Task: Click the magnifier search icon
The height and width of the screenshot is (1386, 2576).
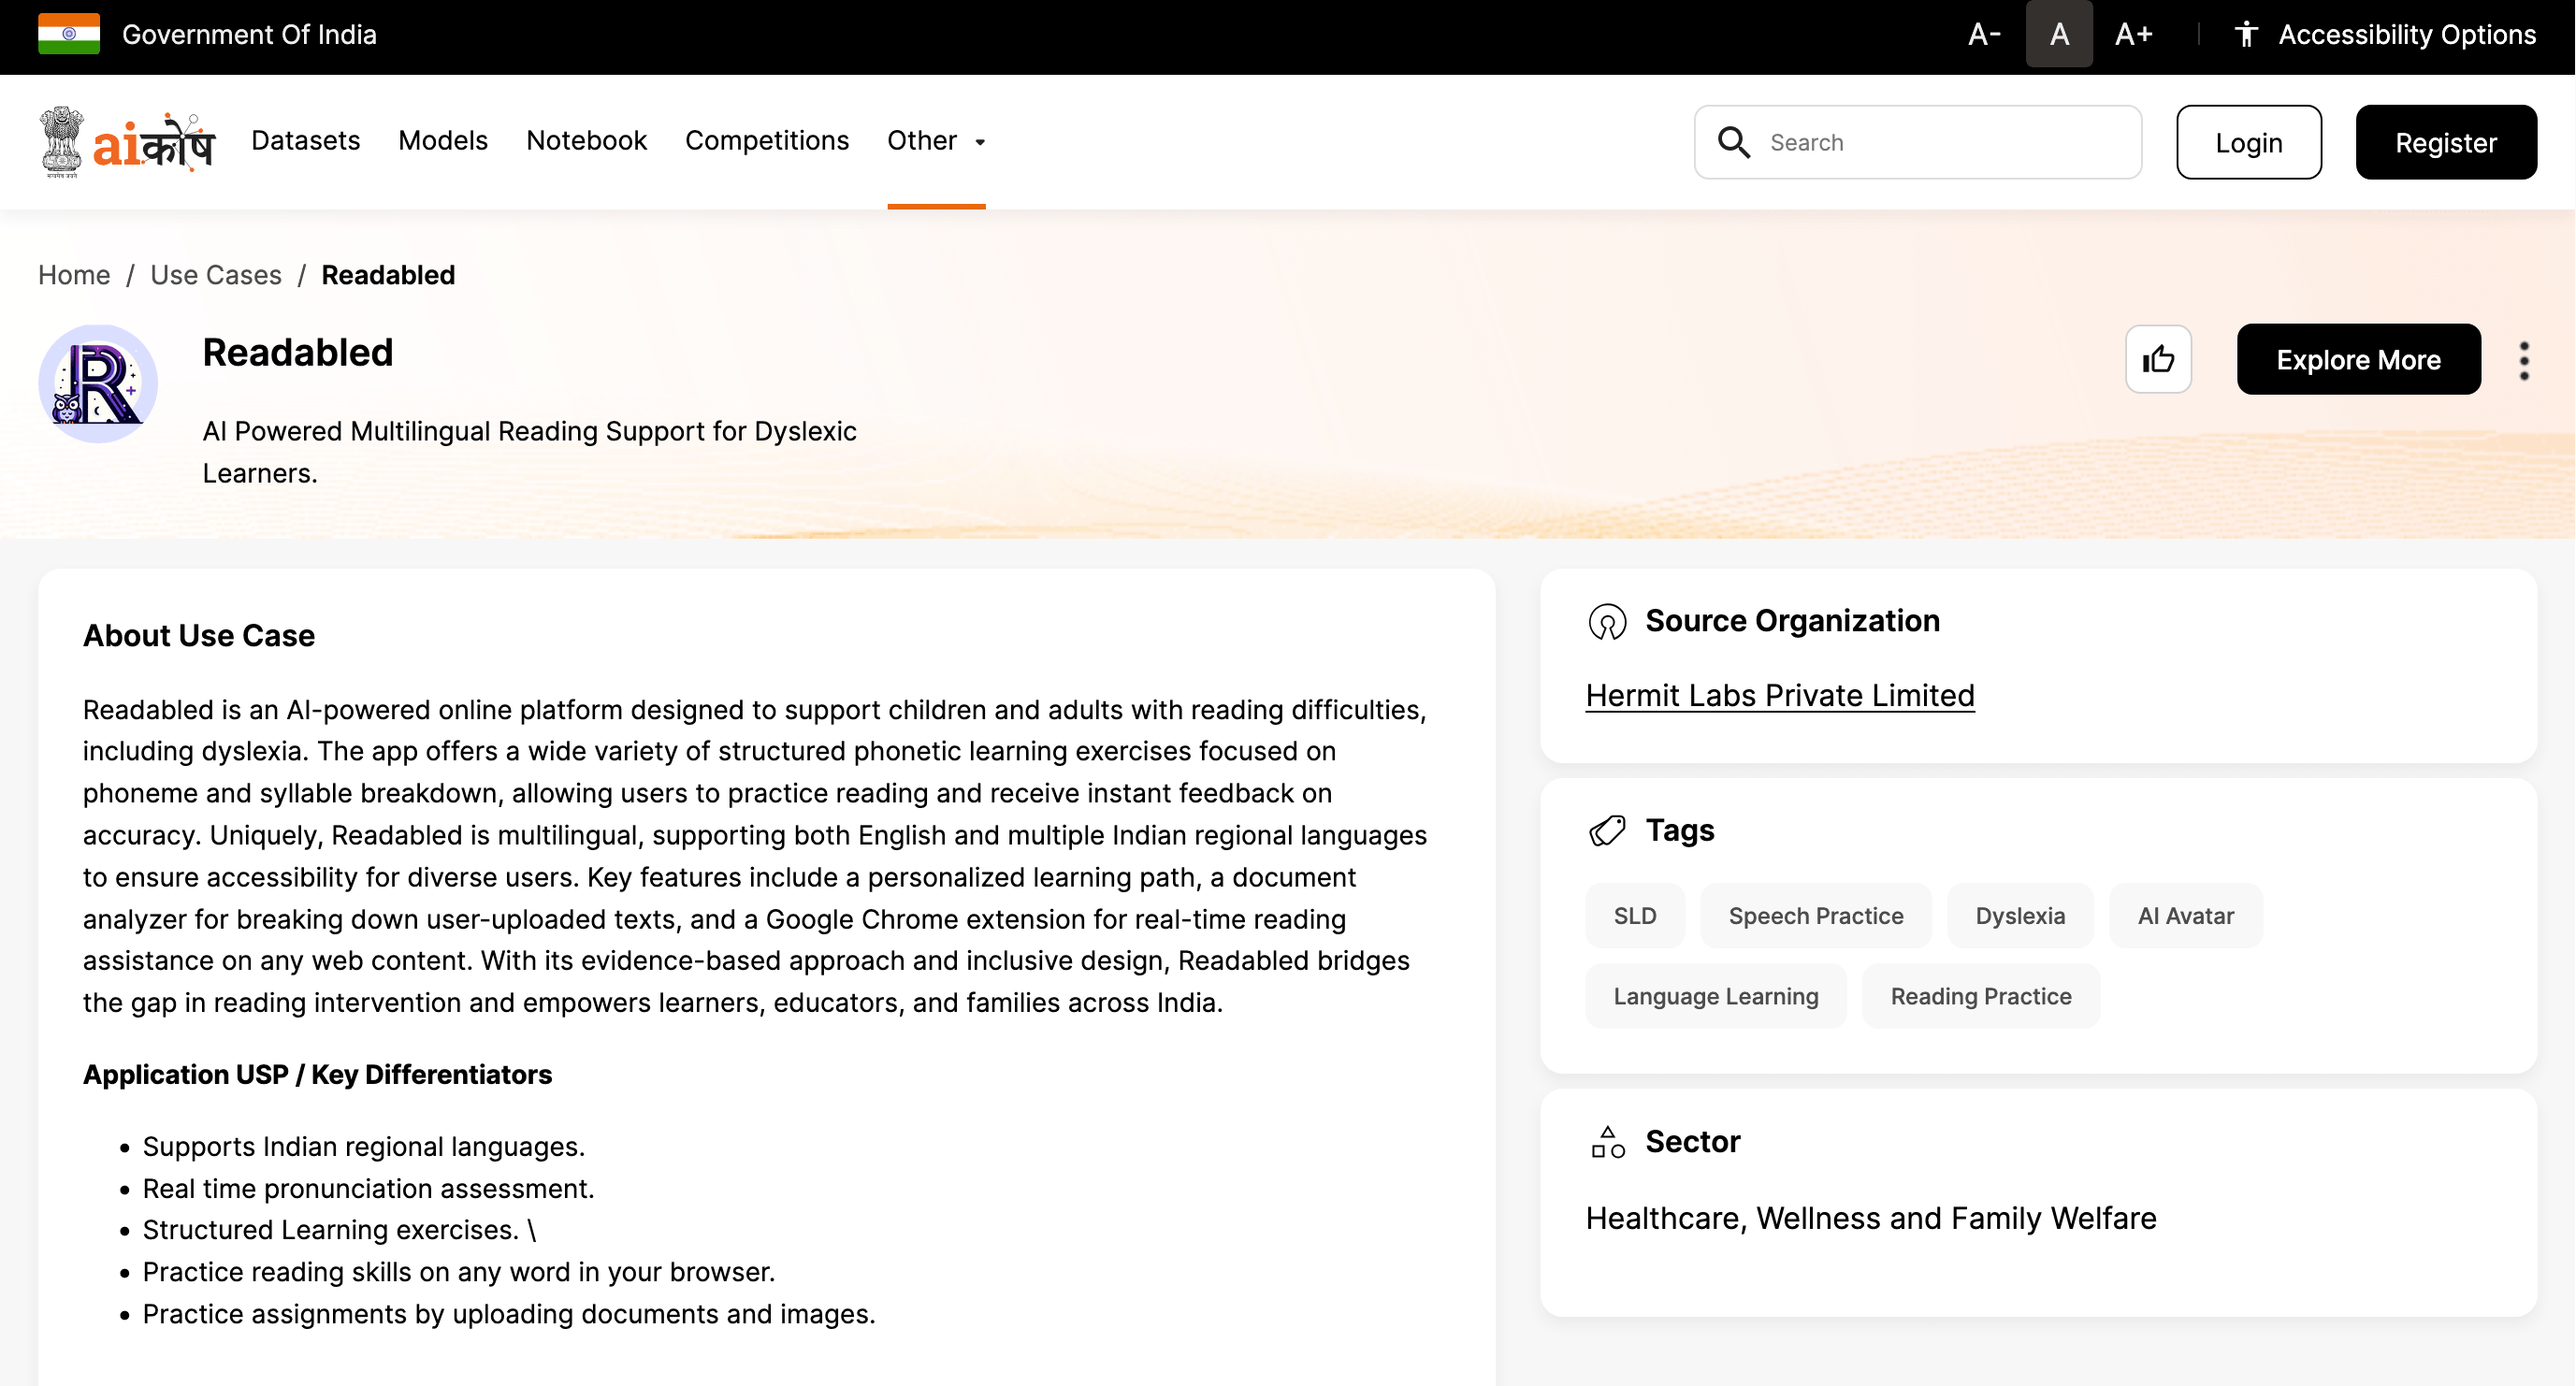Action: (1734, 142)
